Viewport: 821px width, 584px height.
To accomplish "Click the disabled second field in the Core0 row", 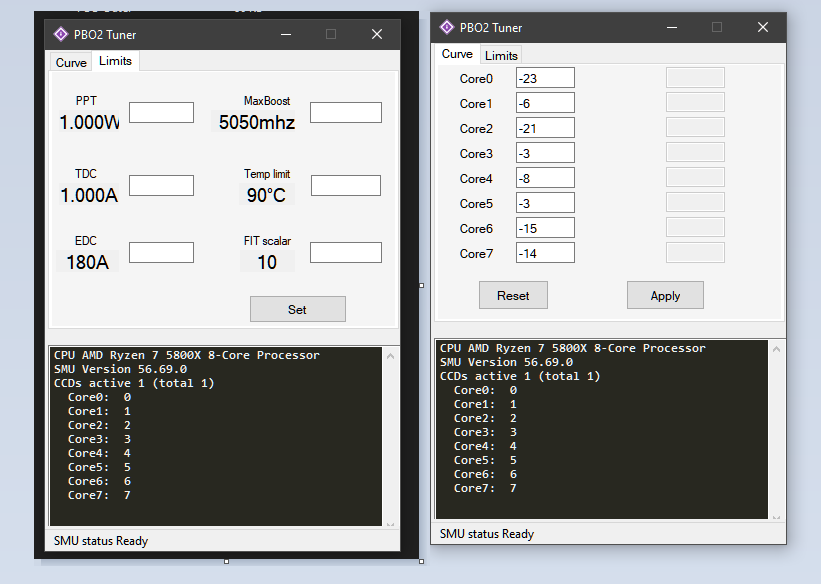I will (x=695, y=78).
